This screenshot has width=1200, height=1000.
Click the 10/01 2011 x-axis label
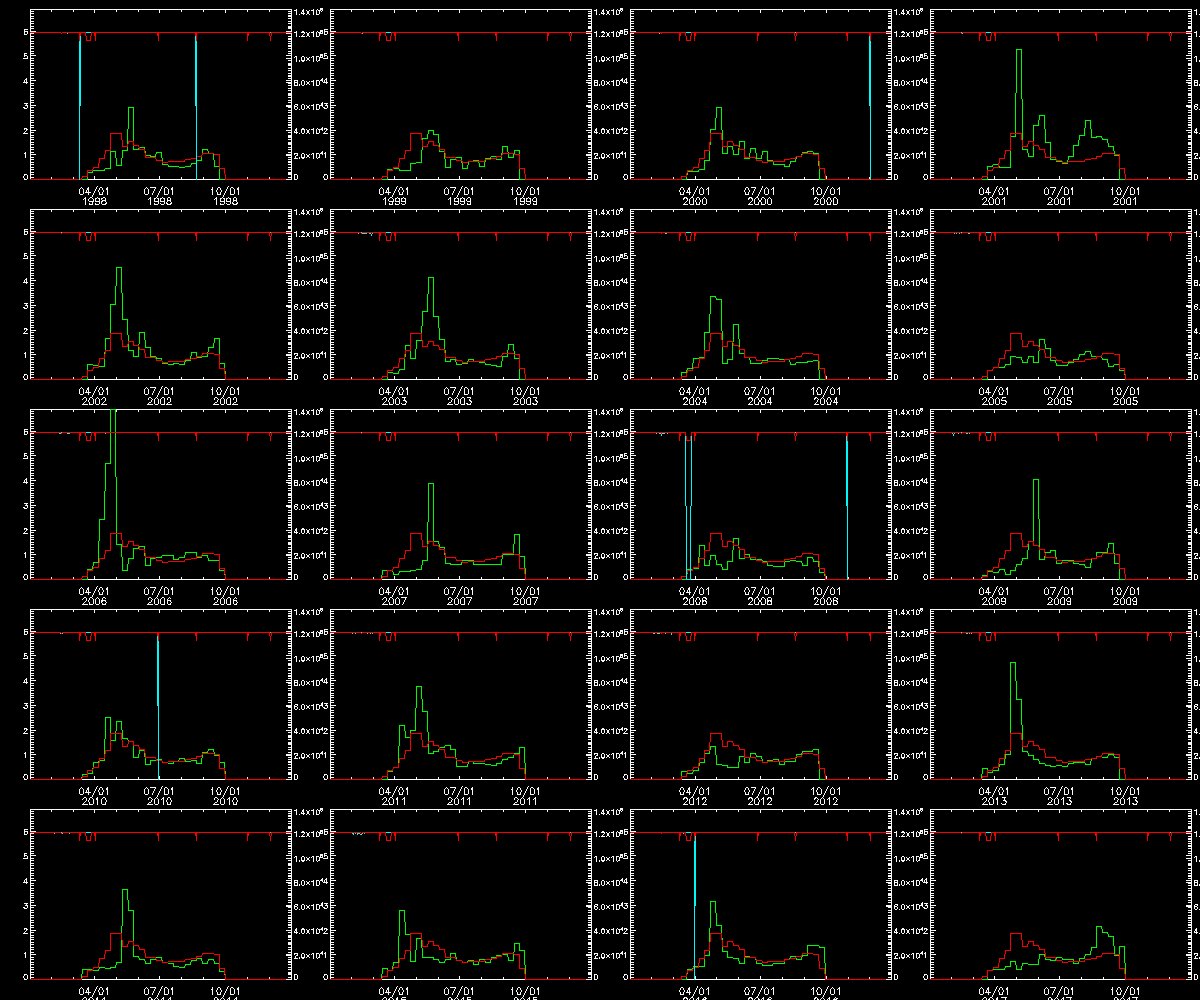tap(524, 796)
